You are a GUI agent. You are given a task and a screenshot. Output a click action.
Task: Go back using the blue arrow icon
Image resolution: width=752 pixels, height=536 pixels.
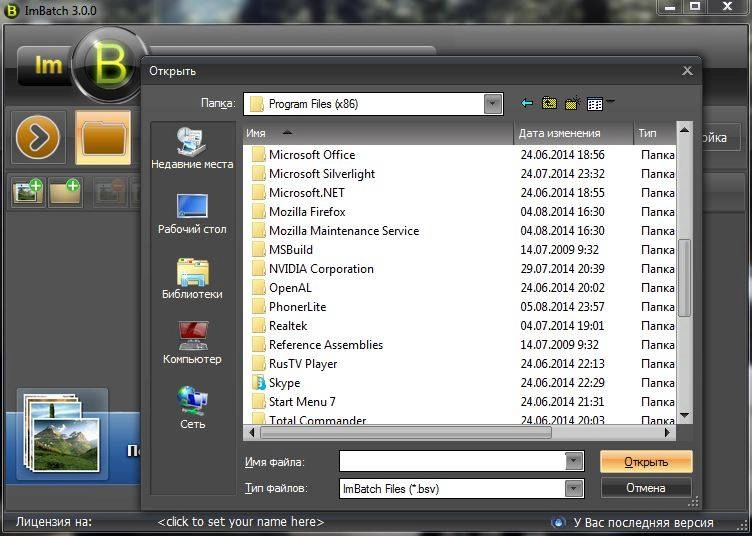tap(527, 103)
